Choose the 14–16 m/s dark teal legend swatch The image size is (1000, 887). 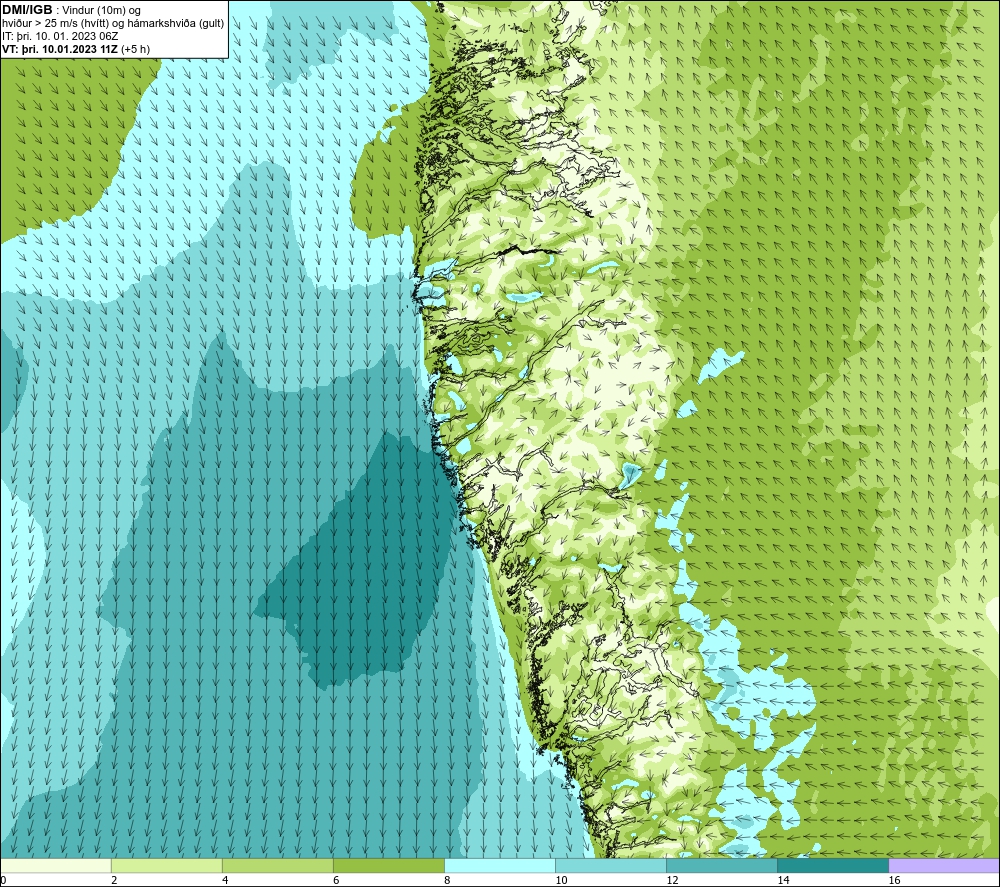[x=832, y=865]
